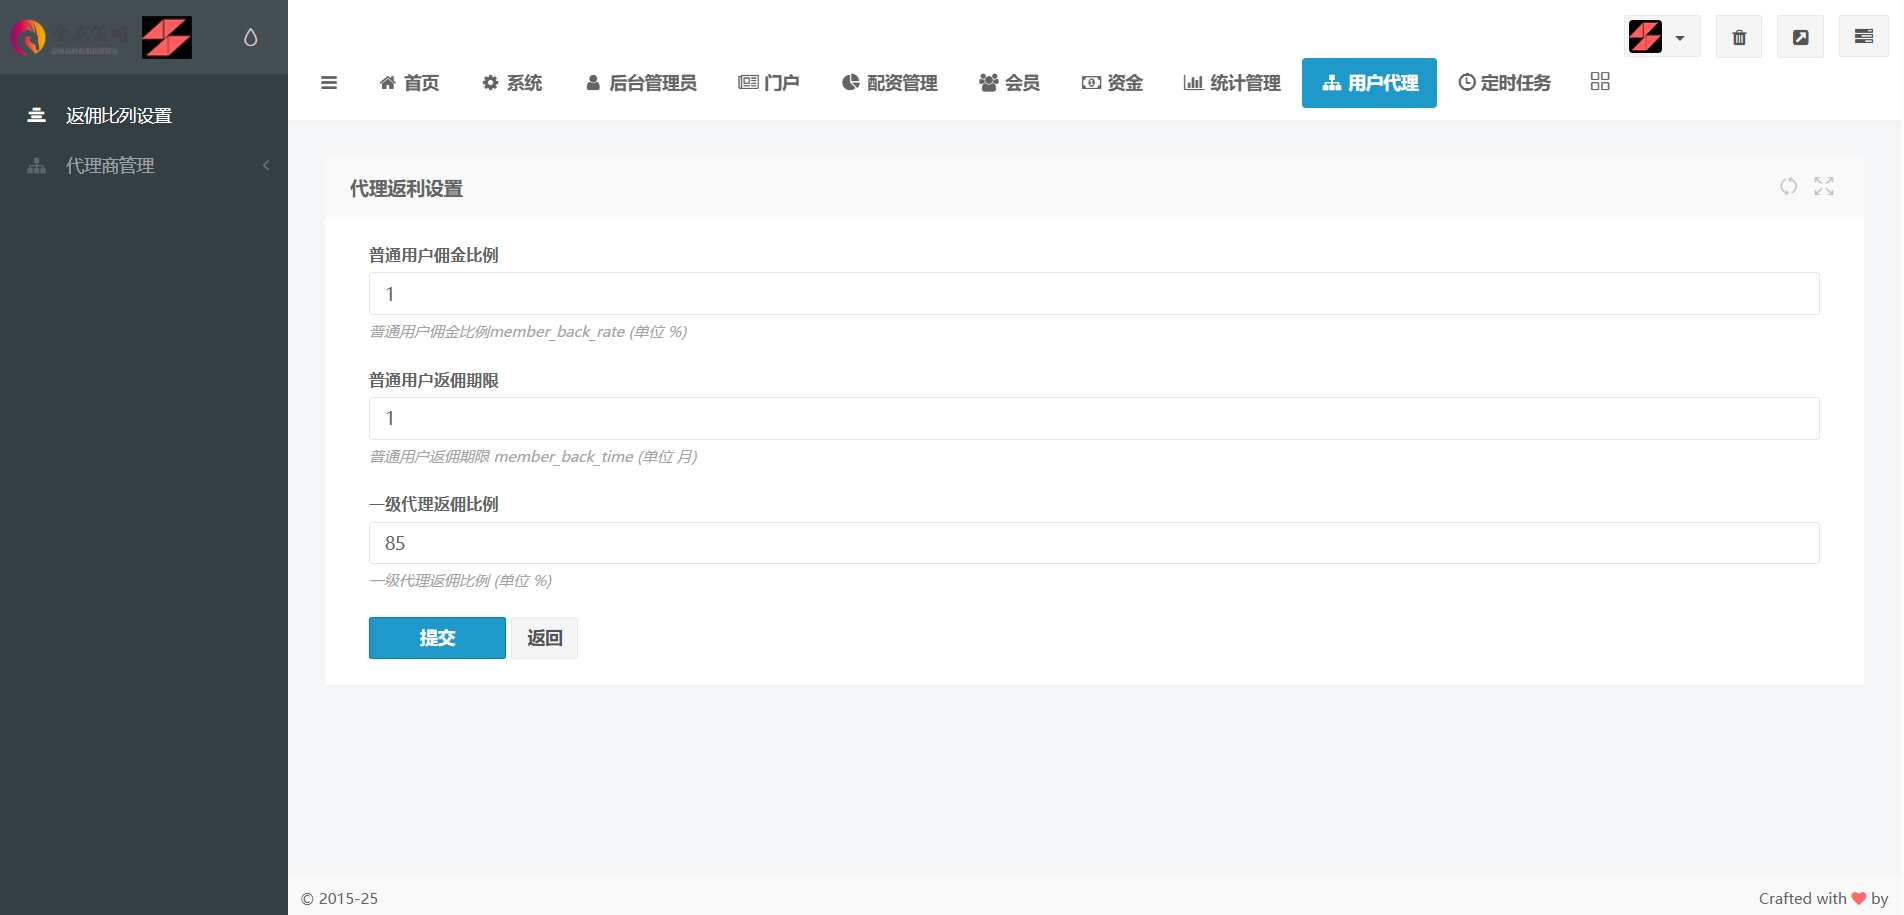Switch to the 配资管理 tab

click(890, 83)
